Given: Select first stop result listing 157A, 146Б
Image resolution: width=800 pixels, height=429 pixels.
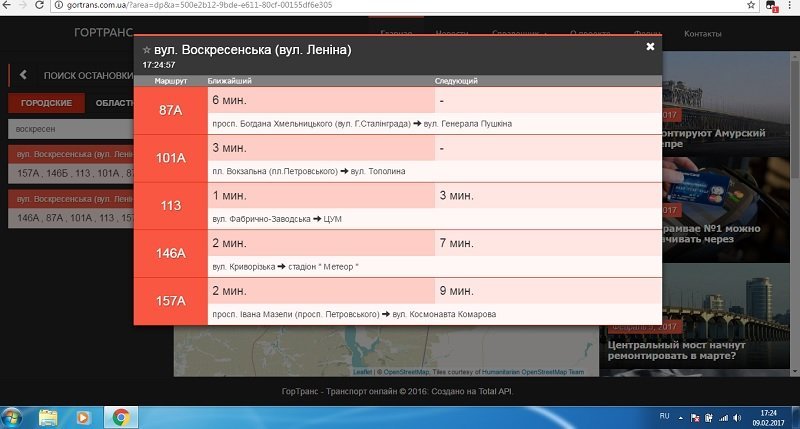Looking at the screenshot, I should pyautogui.click(x=71, y=164).
